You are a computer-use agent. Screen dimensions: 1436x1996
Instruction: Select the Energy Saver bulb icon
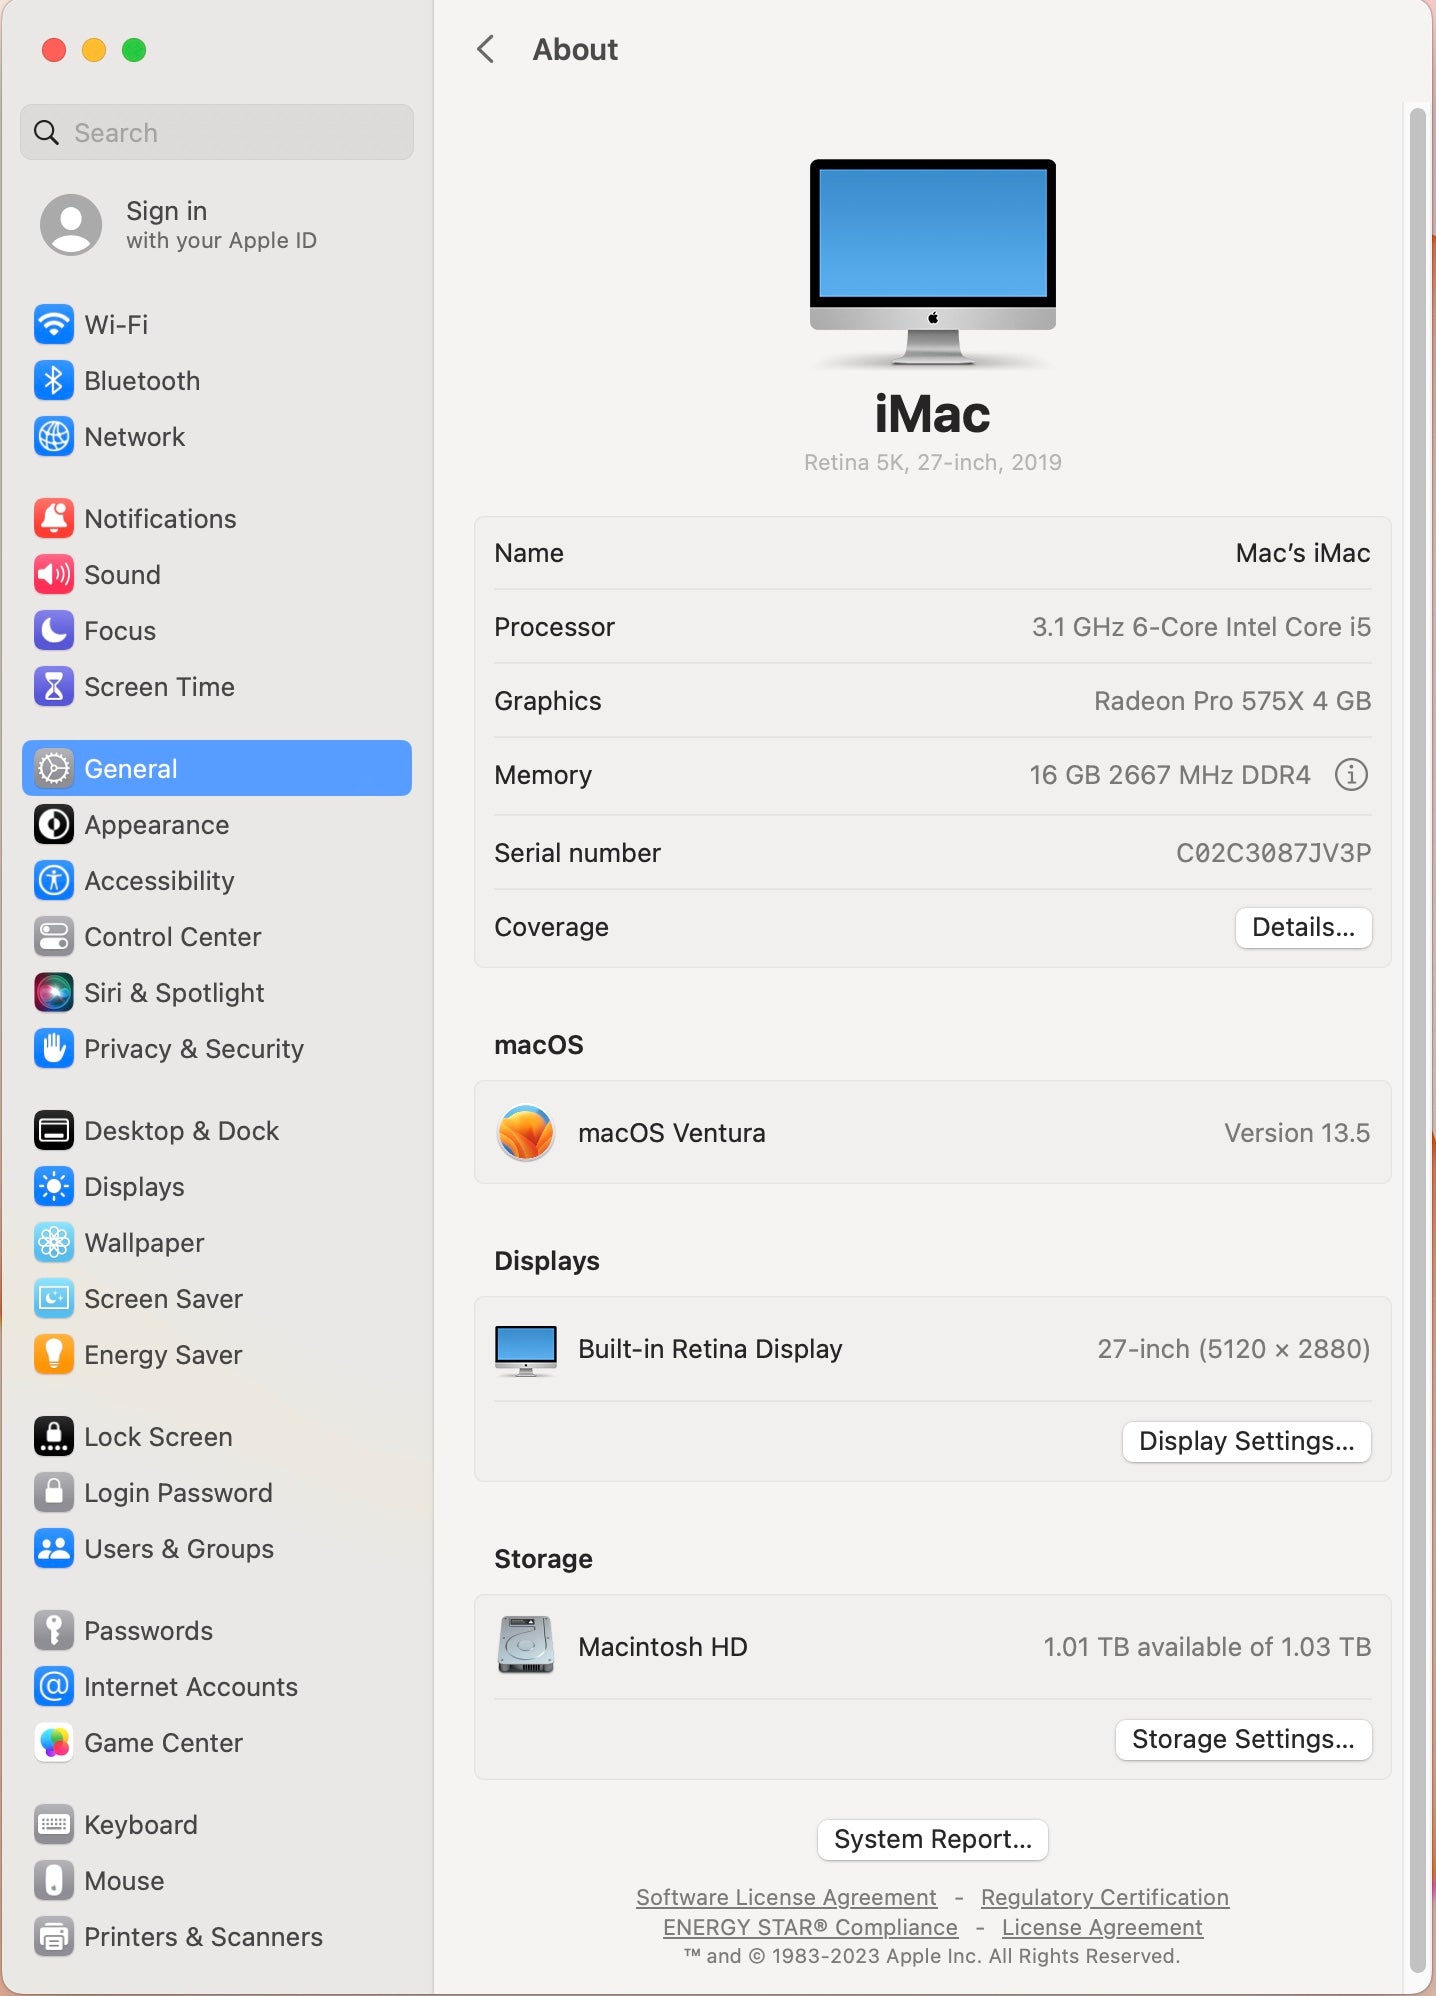tap(54, 1354)
